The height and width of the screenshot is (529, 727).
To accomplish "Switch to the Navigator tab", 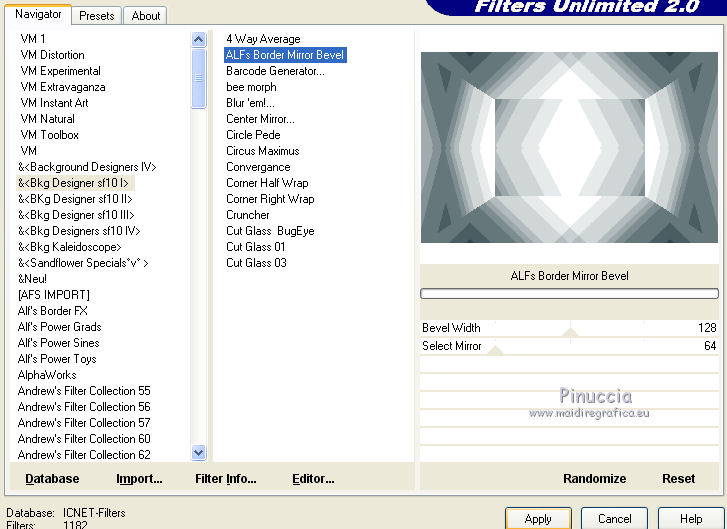I will (38, 14).
